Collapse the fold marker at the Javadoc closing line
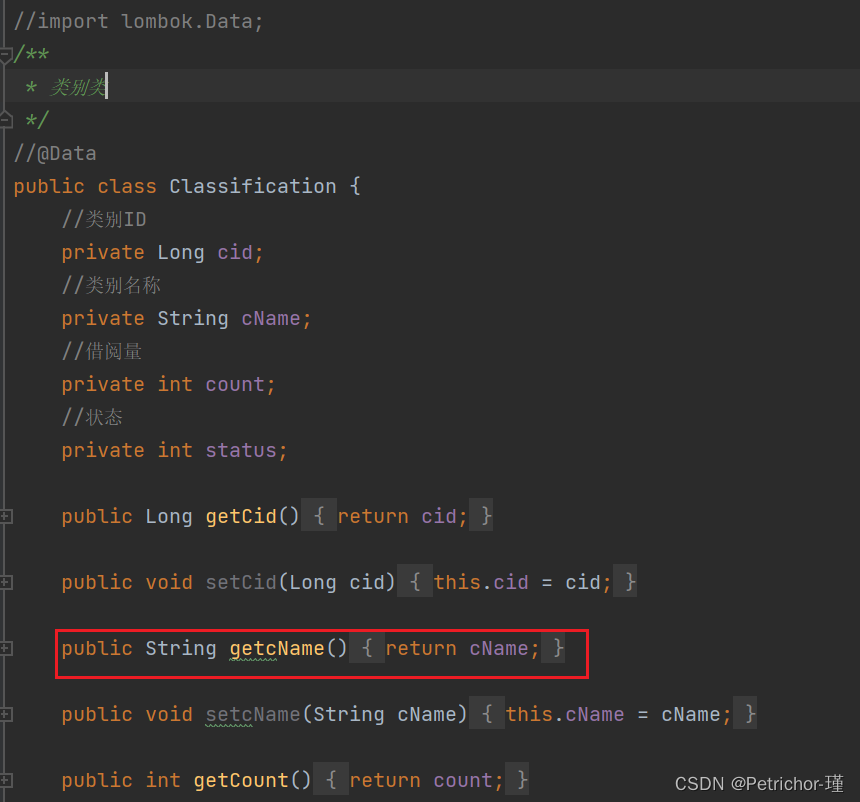Viewport: 860px width, 802px height. (x=5, y=120)
